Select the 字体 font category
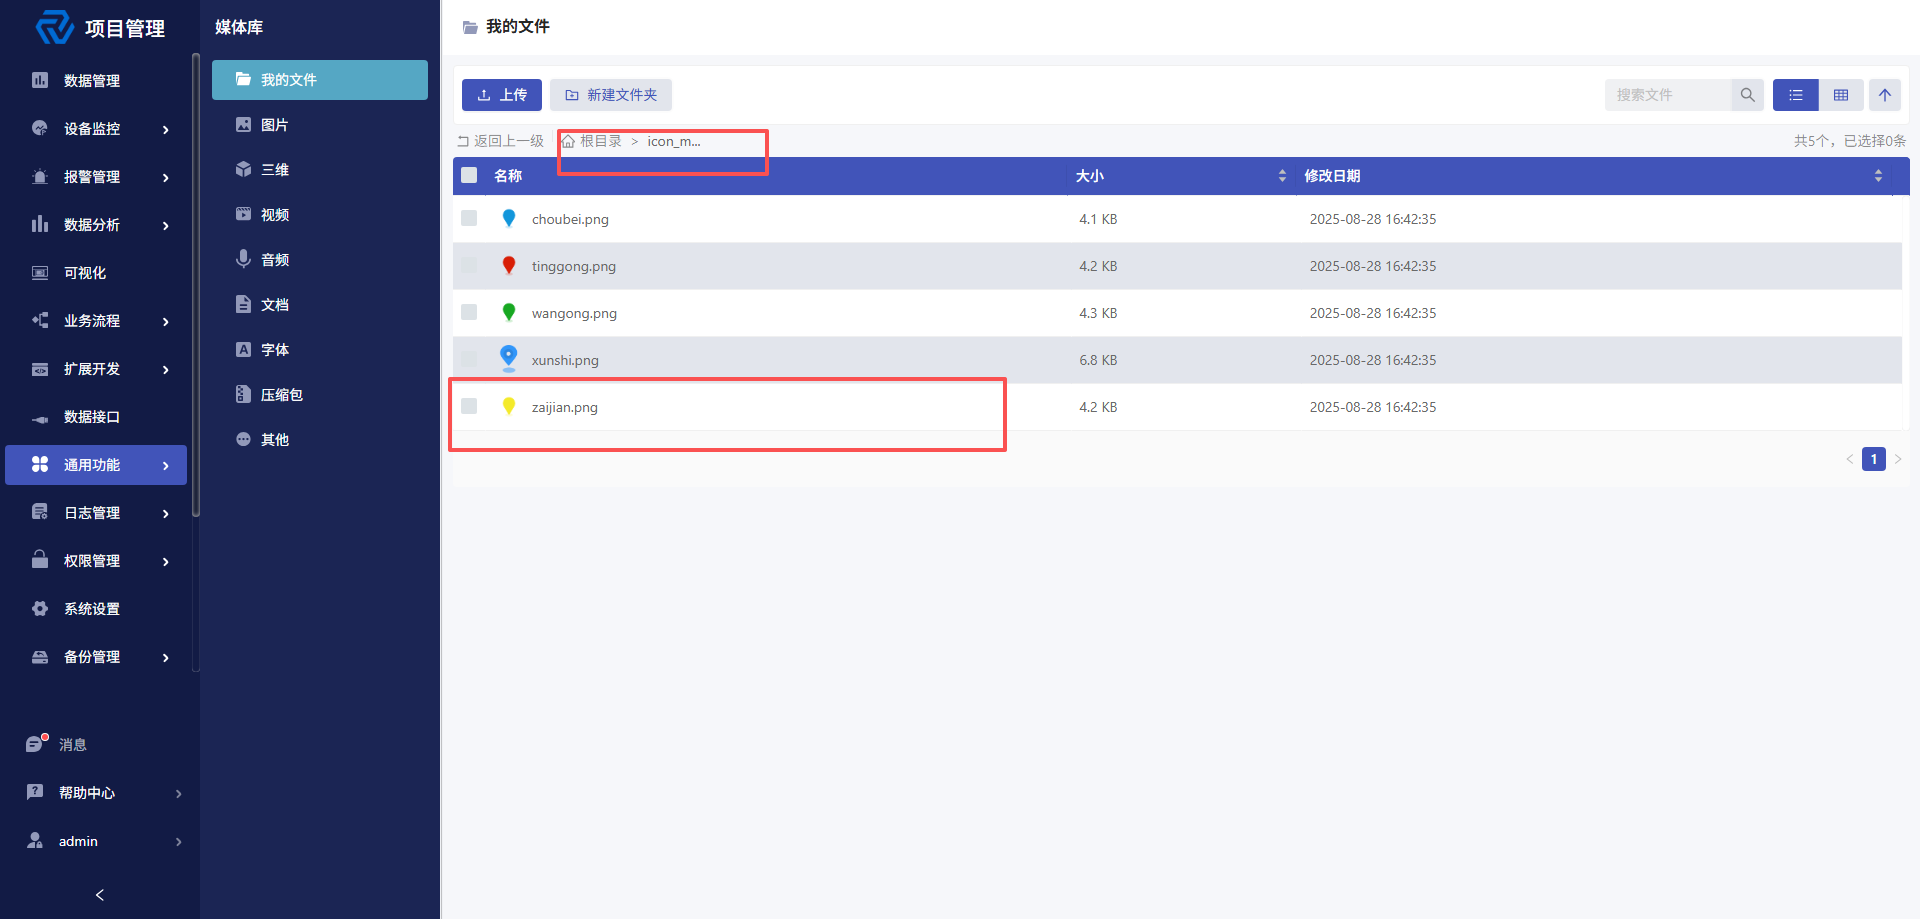This screenshot has height=919, width=1920. click(320, 350)
